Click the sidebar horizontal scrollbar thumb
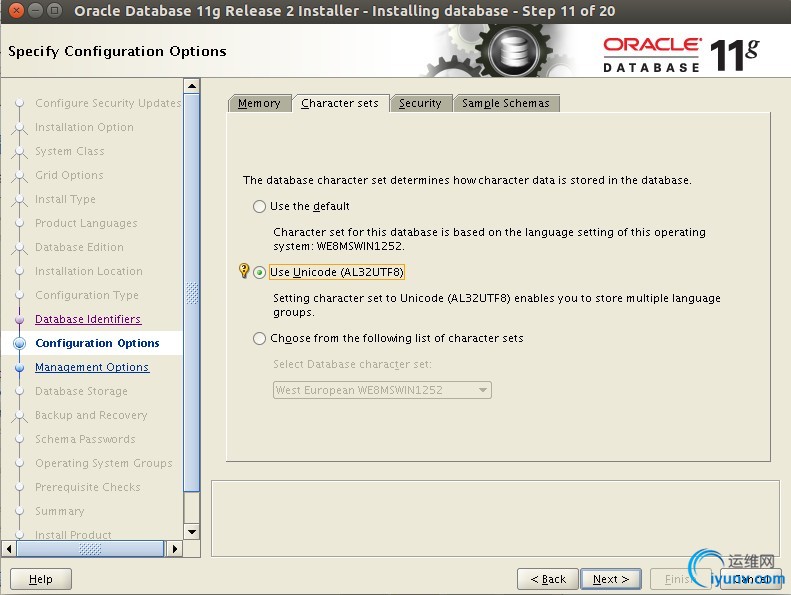Image resolution: width=791 pixels, height=595 pixels. (91, 548)
